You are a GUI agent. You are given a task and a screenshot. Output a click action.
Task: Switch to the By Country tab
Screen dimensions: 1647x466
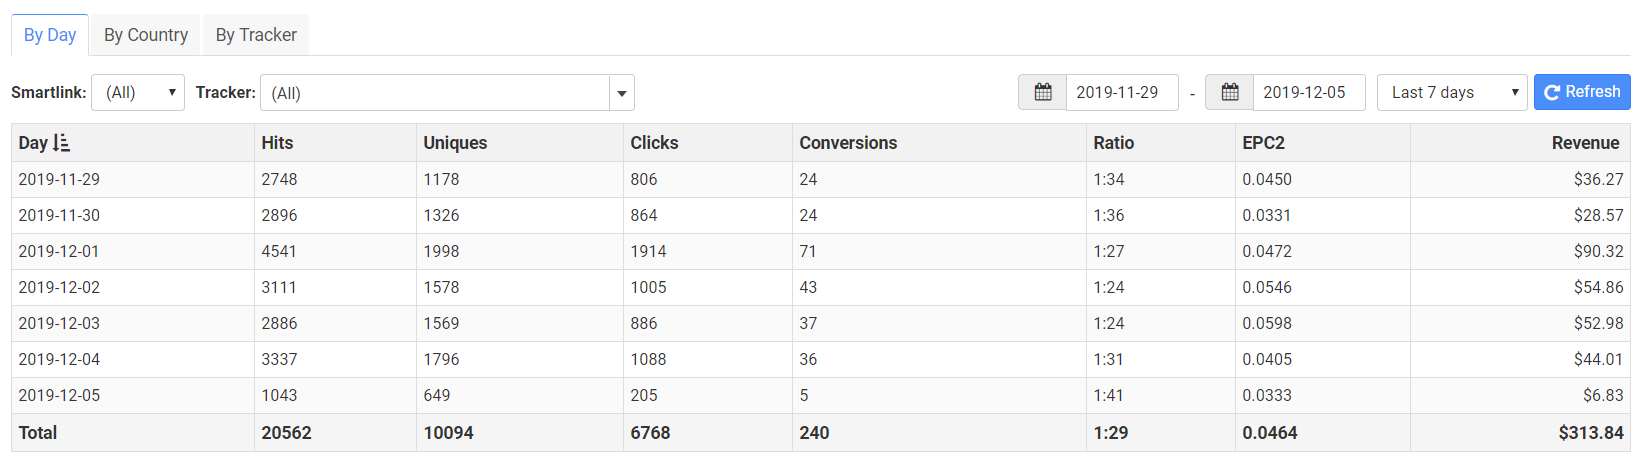[146, 35]
